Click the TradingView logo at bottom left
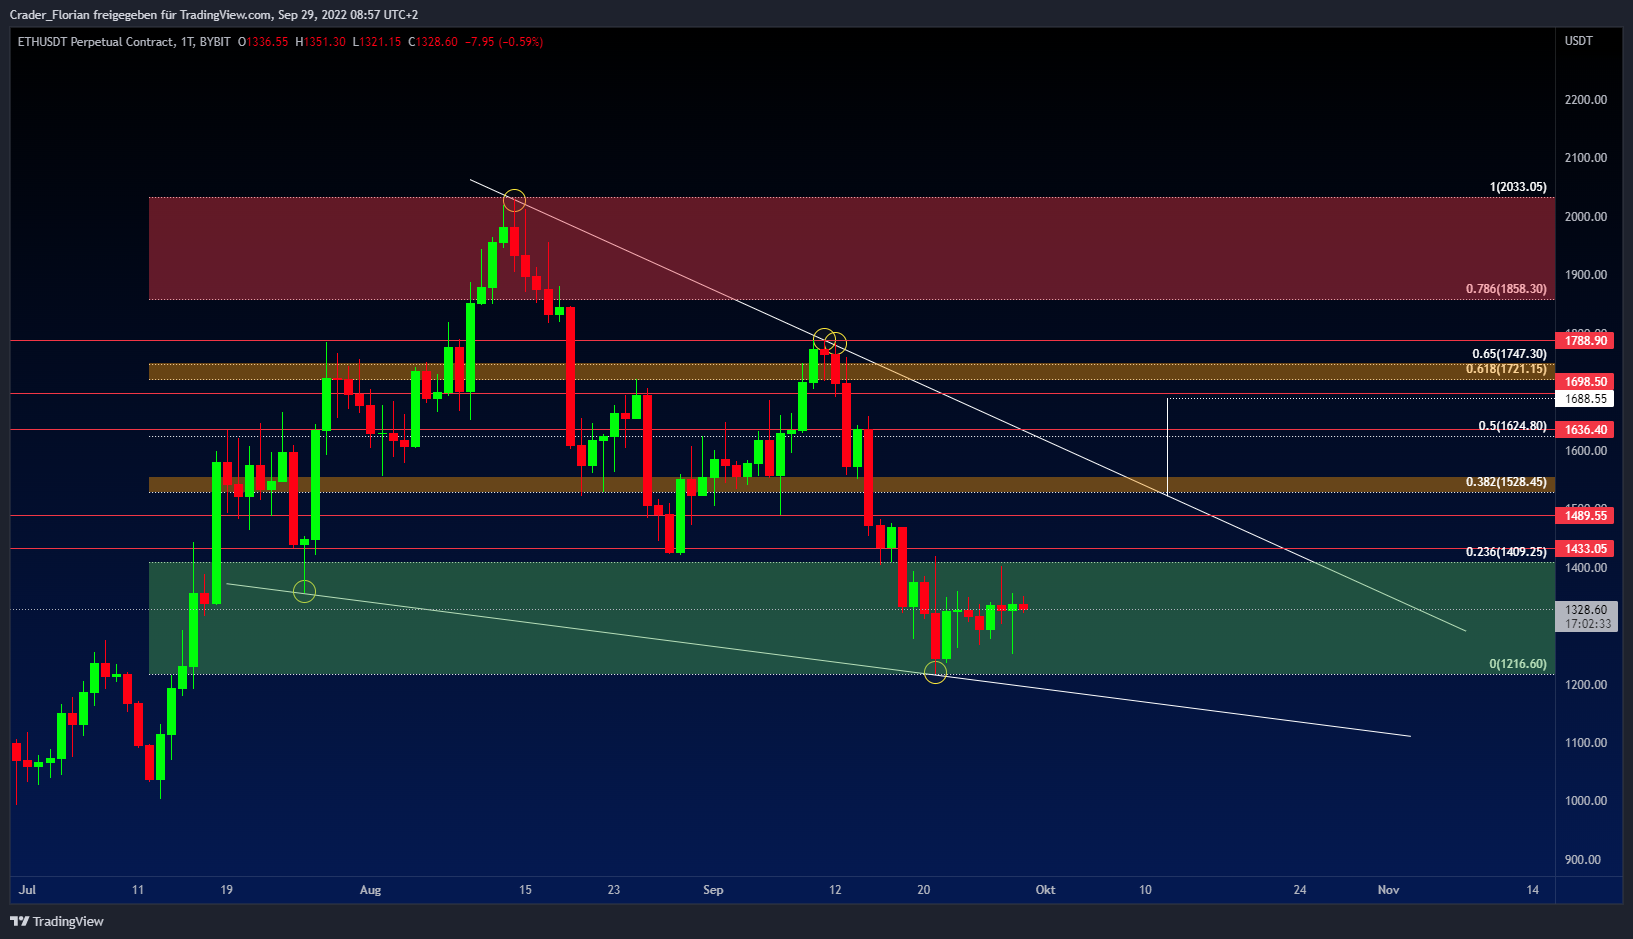 point(57,921)
